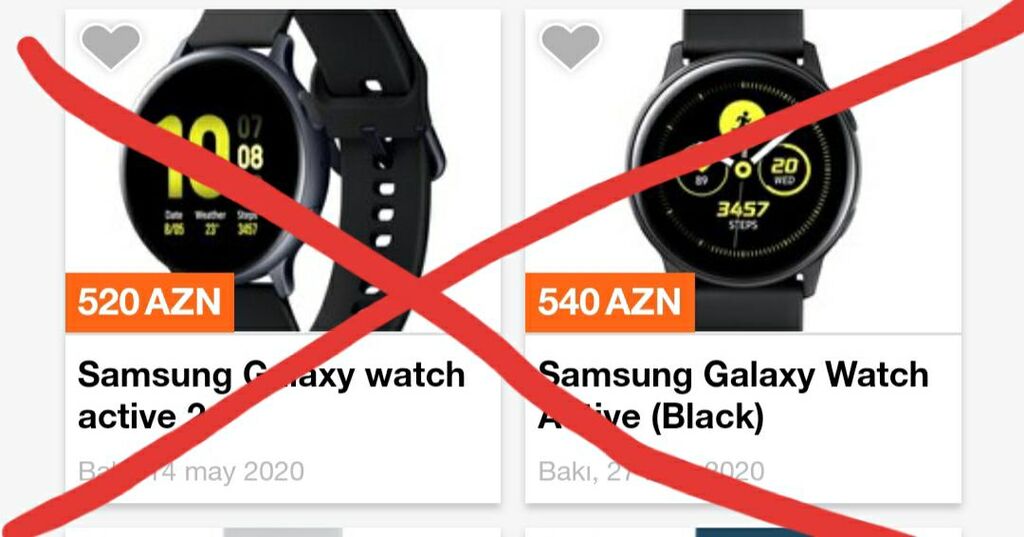Image resolution: width=1024 pixels, height=537 pixels.
Task: Tap the heart icon on the 540 AZN listing
Action: pos(570,45)
